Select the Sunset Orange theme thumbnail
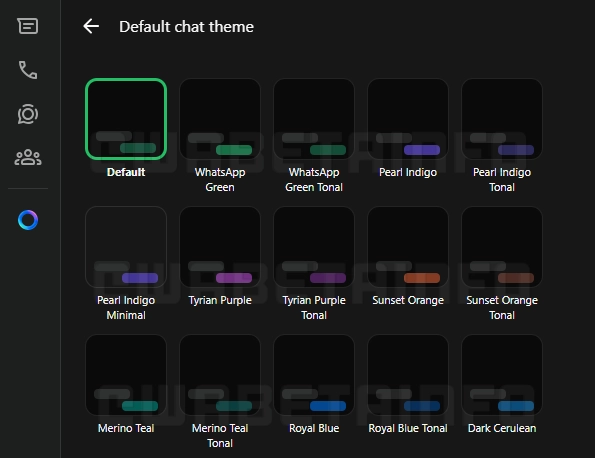This screenshot has height=458, width=595. 408,247
